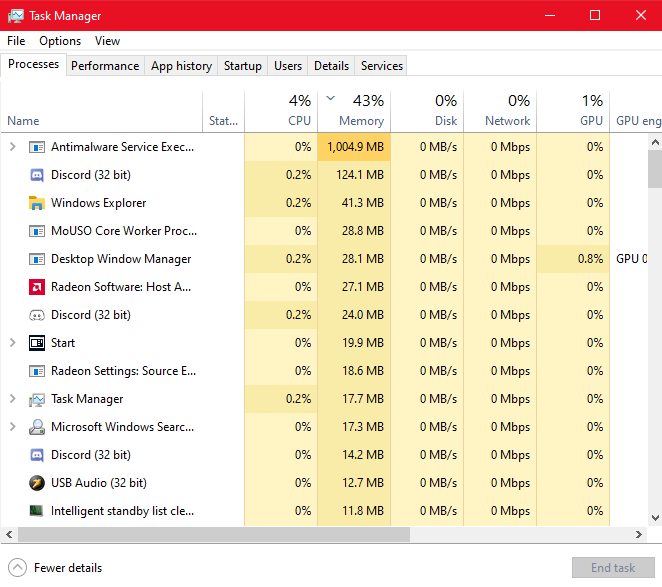Click the Microsoft Windows Search icon
Screen dimensions: 662x587
point(37,427)
